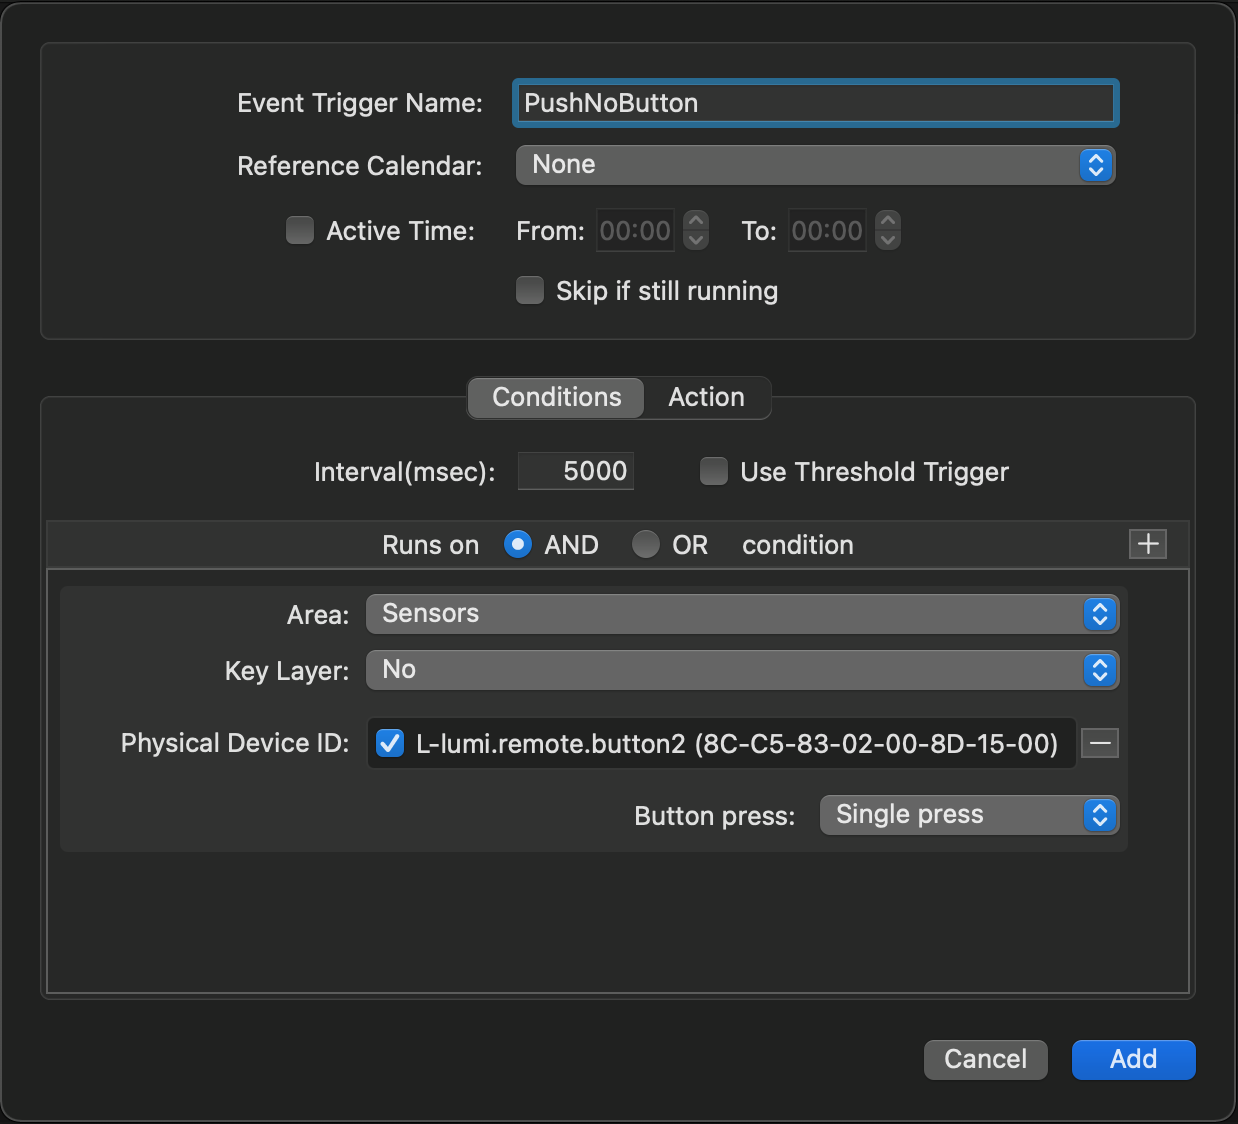Viewport: 1238px width, 1124px height.
Task: Enable the Active Time checkbox
Action: click(x=299, y=230)
